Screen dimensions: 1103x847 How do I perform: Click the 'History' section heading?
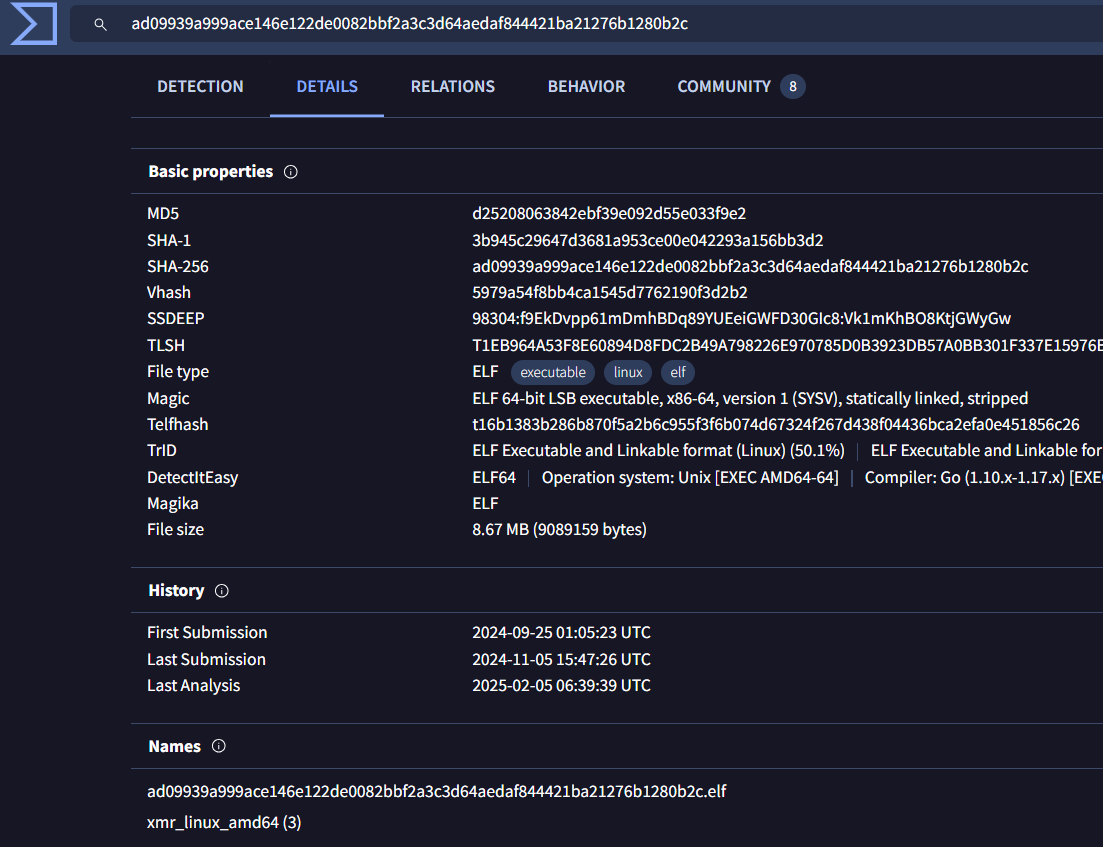pos(176,591)
